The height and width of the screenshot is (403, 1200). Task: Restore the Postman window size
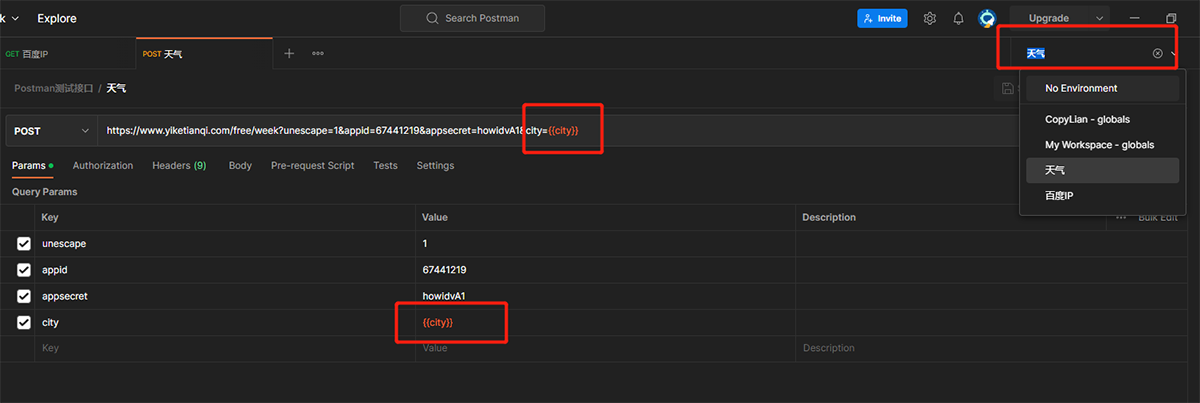point(1171,18)
